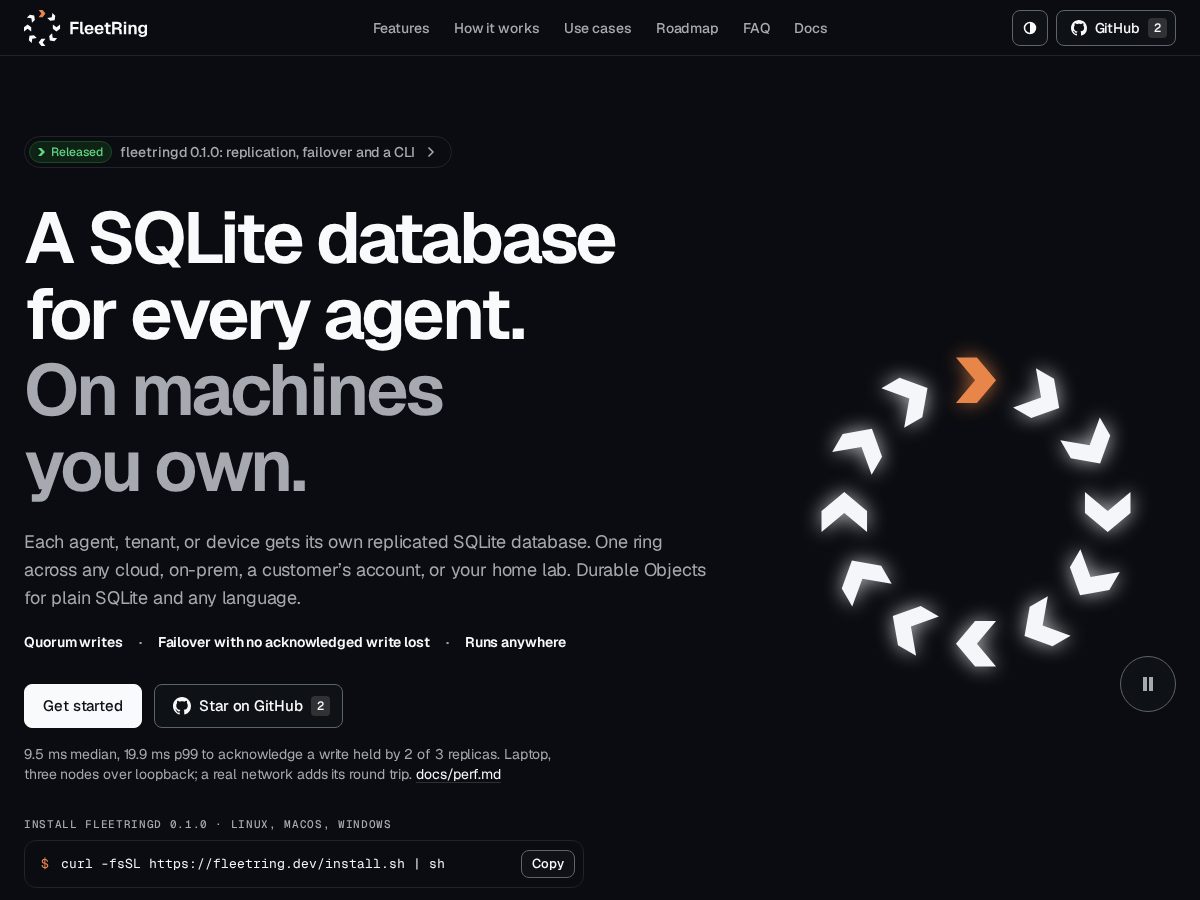Open the Docs nav link
The height and width of the screenshot is (900, 1200).
pos(810,28)
